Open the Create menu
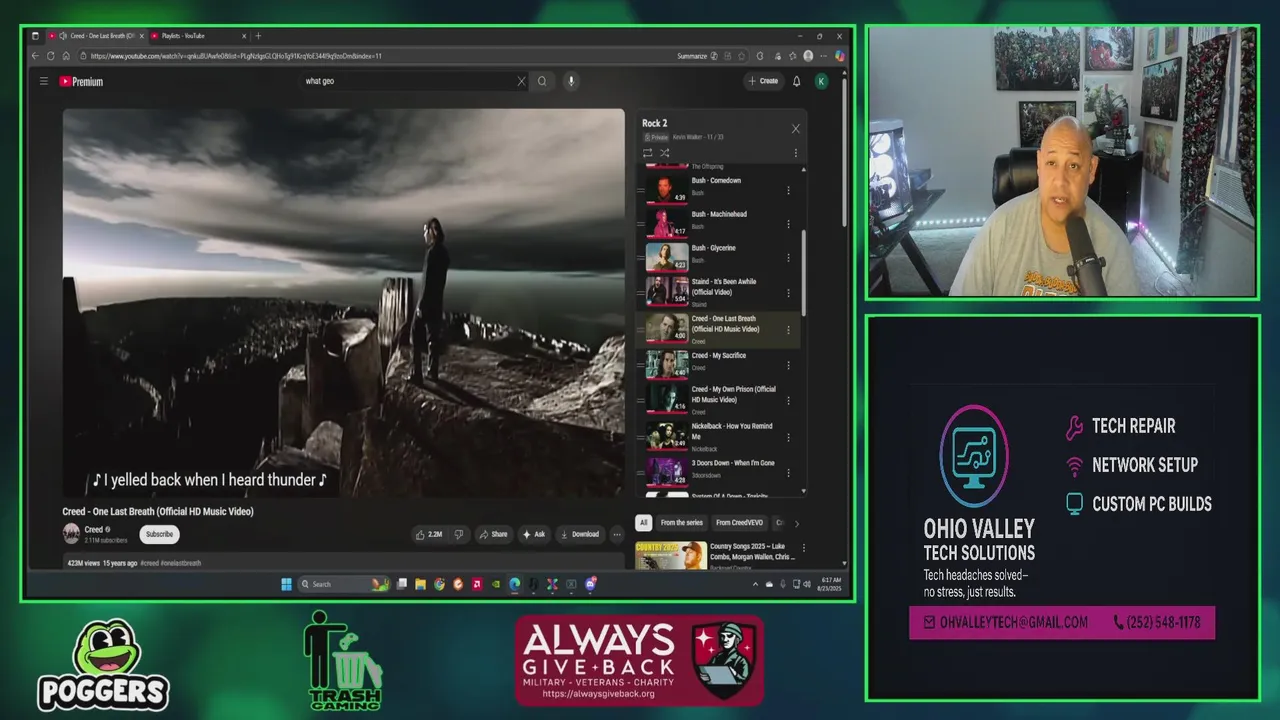1280x720 pixels. coord(762,81)
